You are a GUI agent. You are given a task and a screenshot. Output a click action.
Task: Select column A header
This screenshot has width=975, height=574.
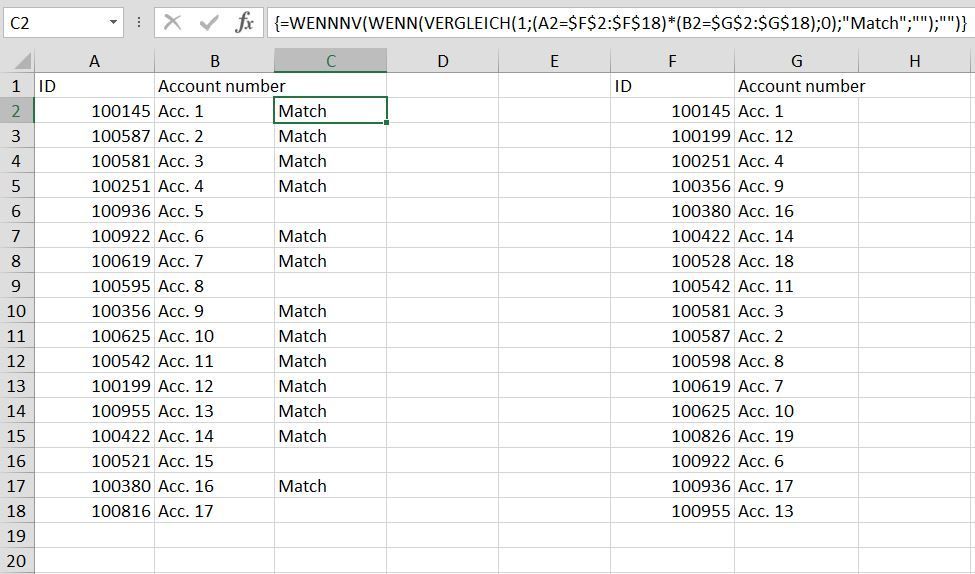point(95,61)
